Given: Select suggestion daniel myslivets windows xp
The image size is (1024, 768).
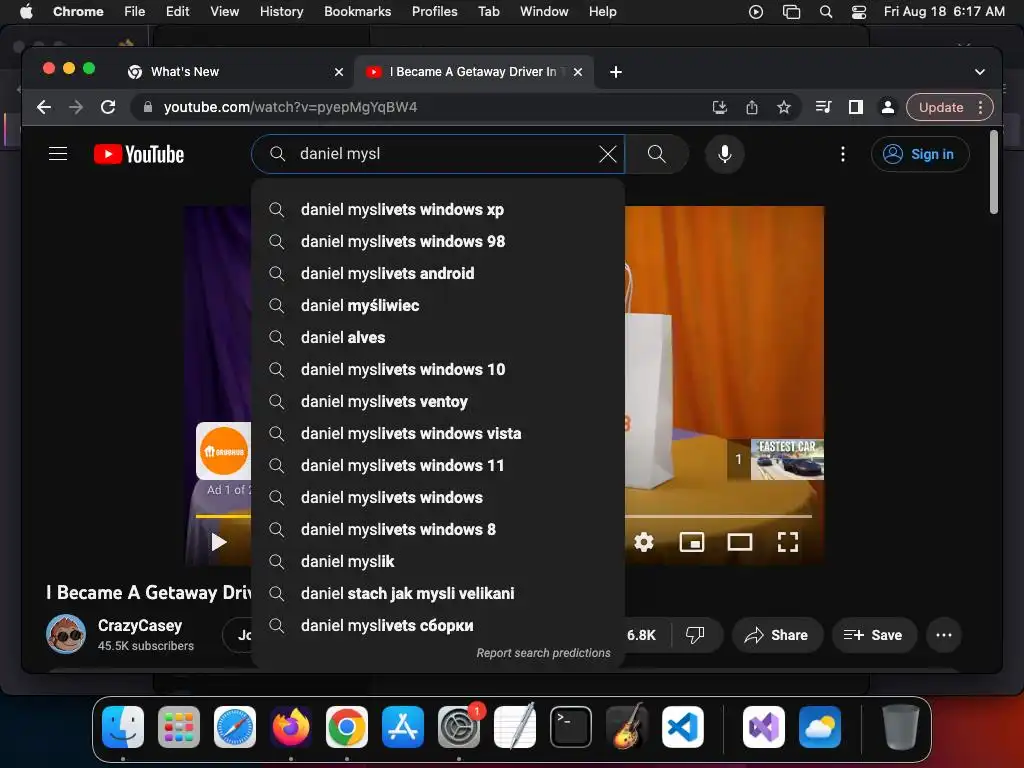Looking at the screenshot, I should pyautogui.click(x=438, y=210).
